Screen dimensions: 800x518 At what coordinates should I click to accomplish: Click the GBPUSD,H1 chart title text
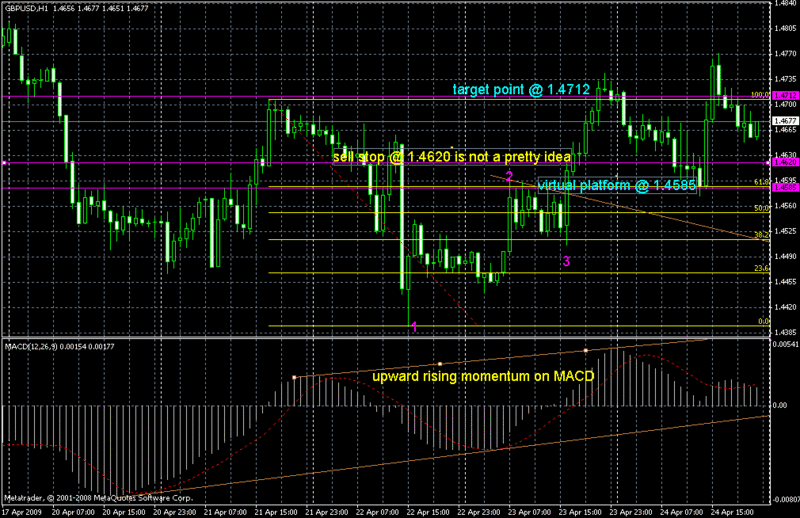[27, 8]
